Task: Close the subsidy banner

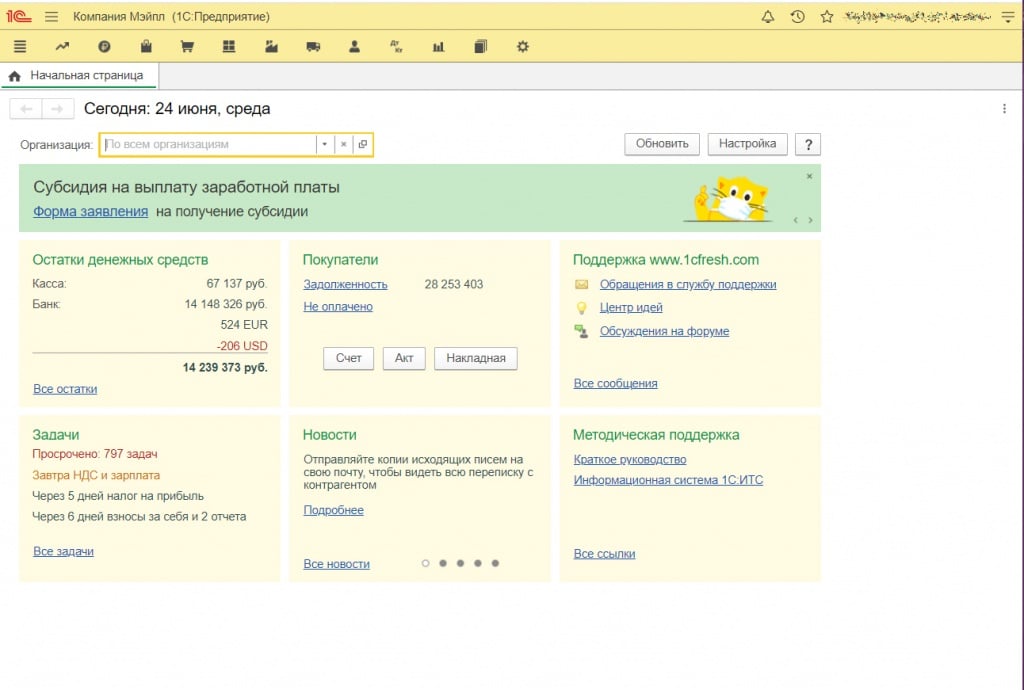Action: tap(809, 176)
